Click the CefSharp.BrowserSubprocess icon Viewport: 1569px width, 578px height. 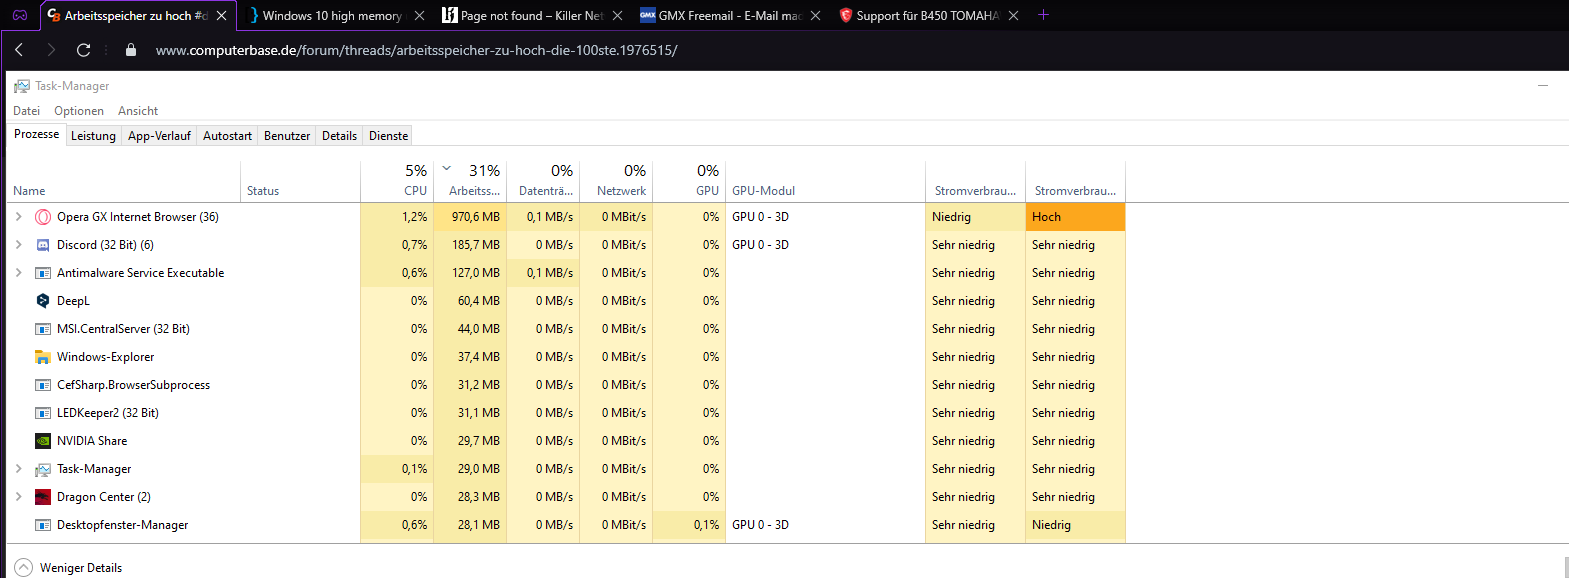click(x=43, y=385)
